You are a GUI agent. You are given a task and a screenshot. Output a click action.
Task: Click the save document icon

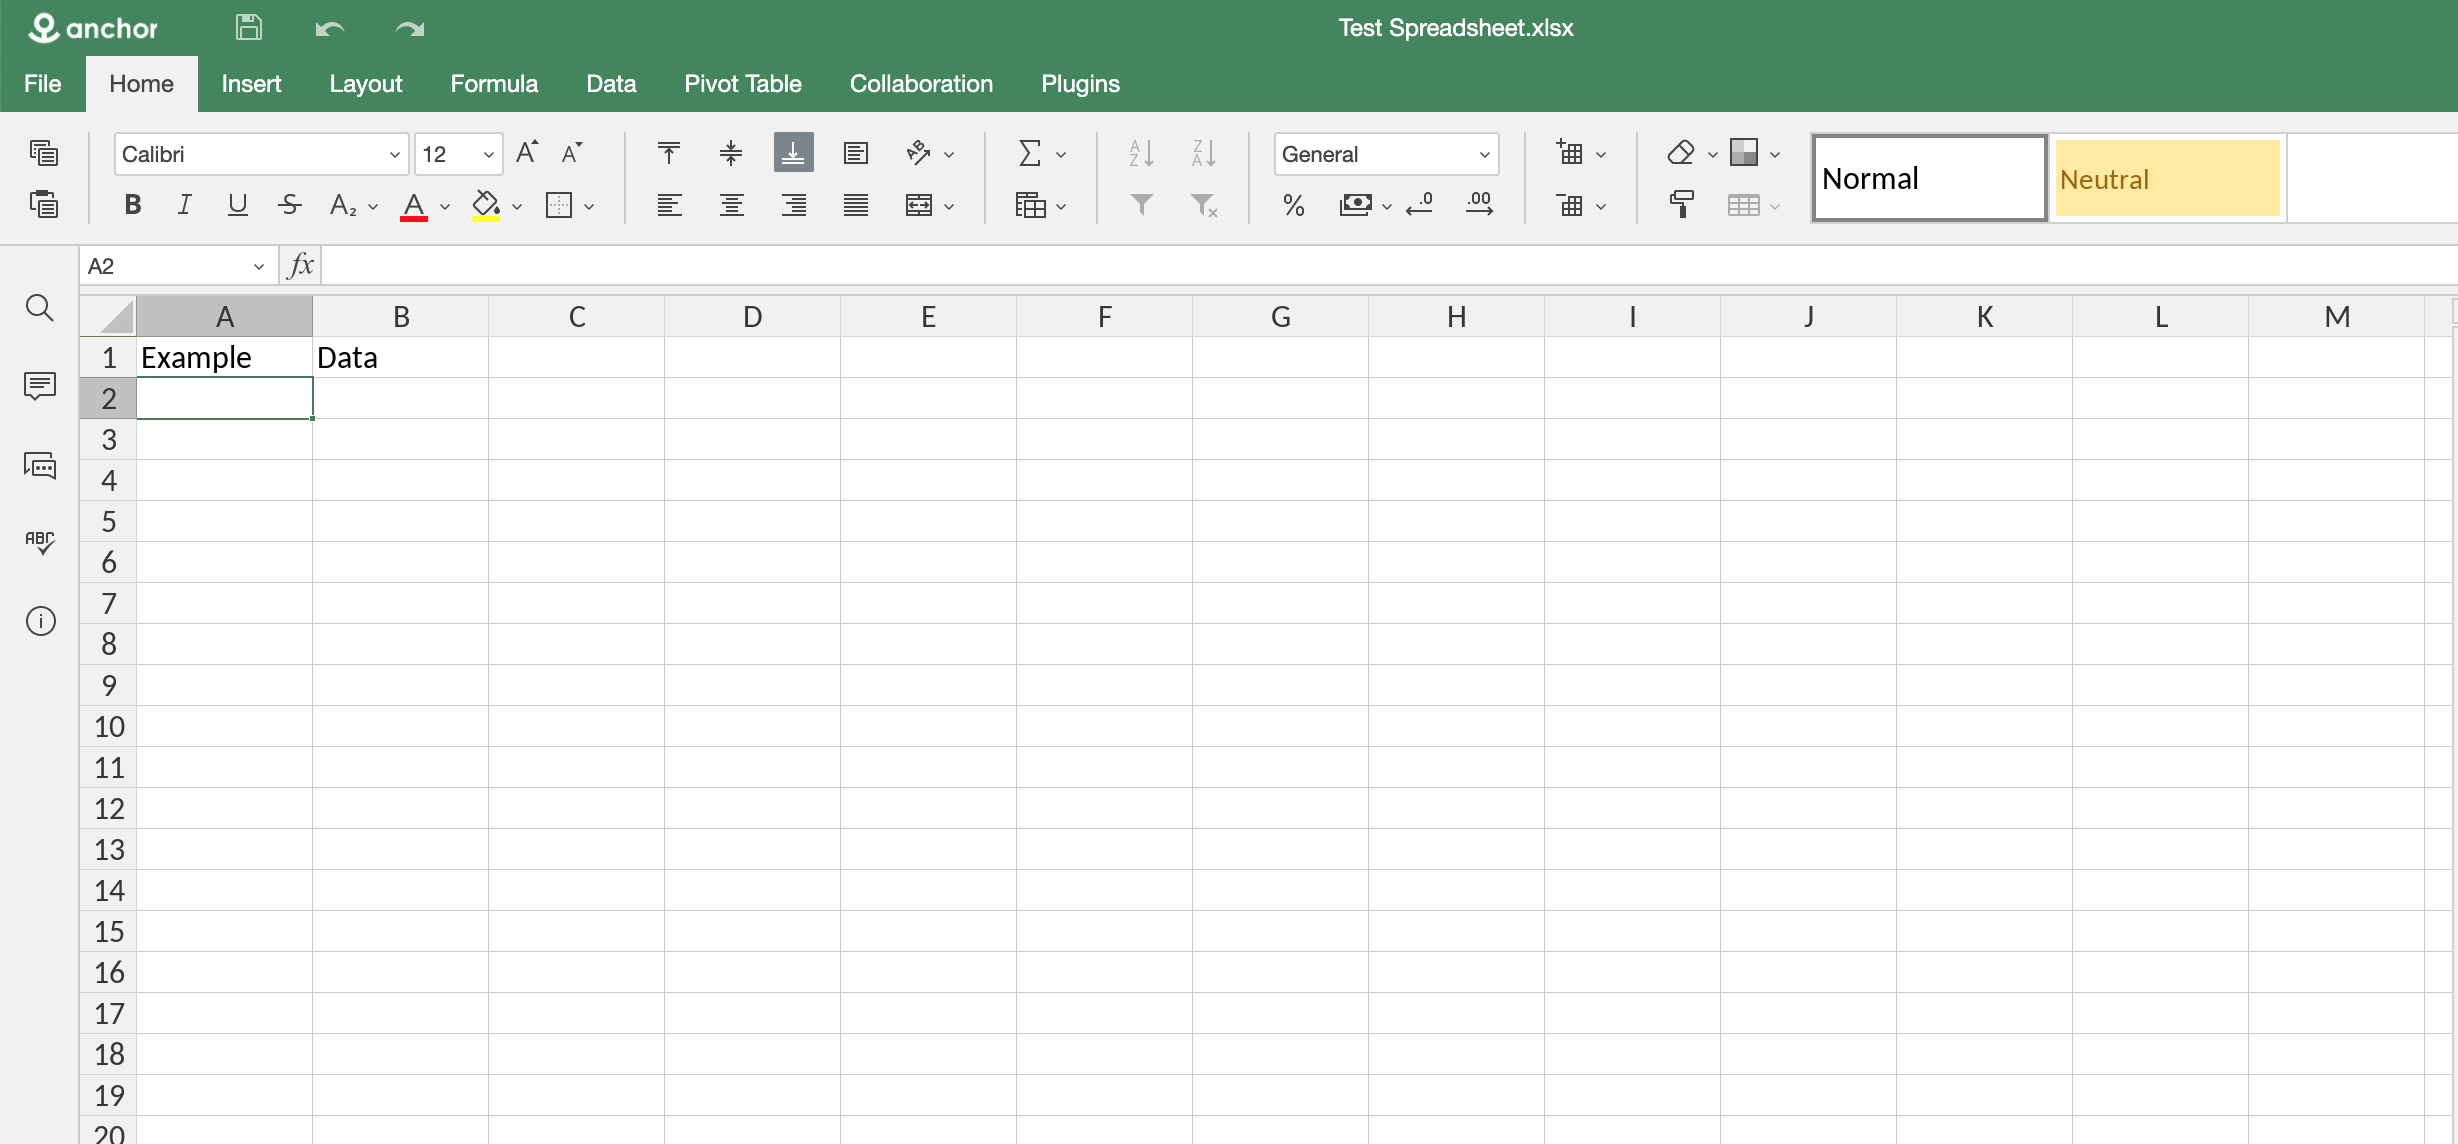click(248, 28)
